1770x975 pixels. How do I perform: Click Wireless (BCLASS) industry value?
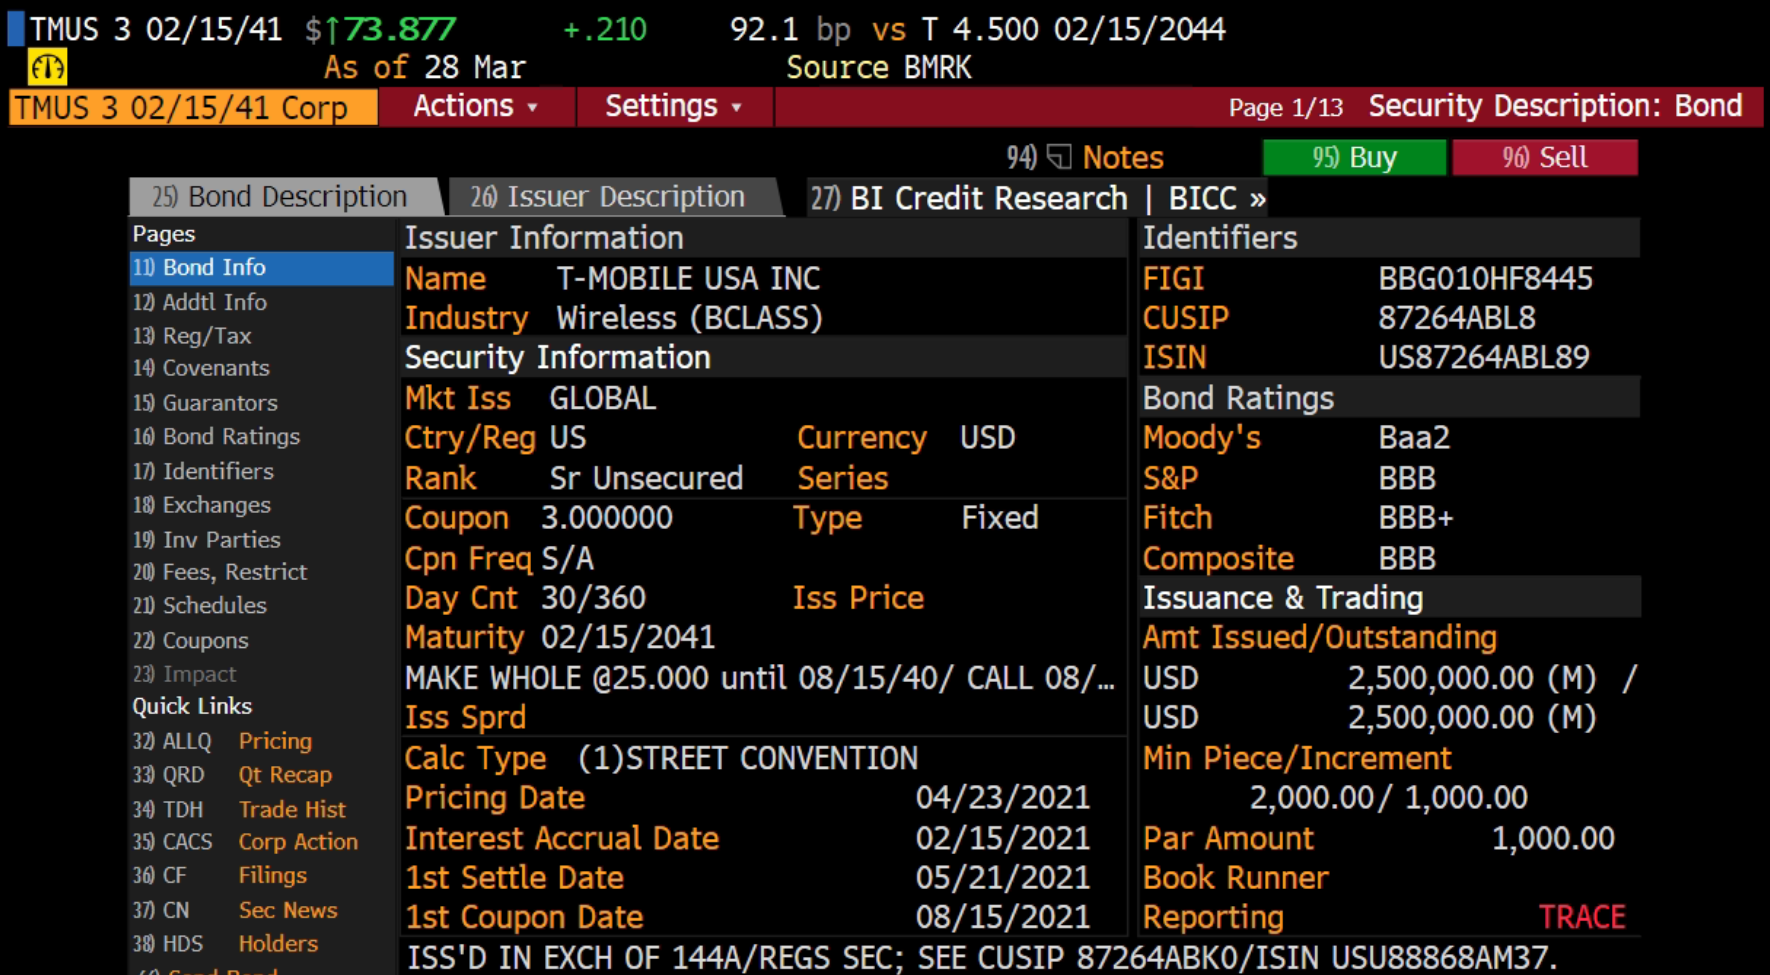689,318
